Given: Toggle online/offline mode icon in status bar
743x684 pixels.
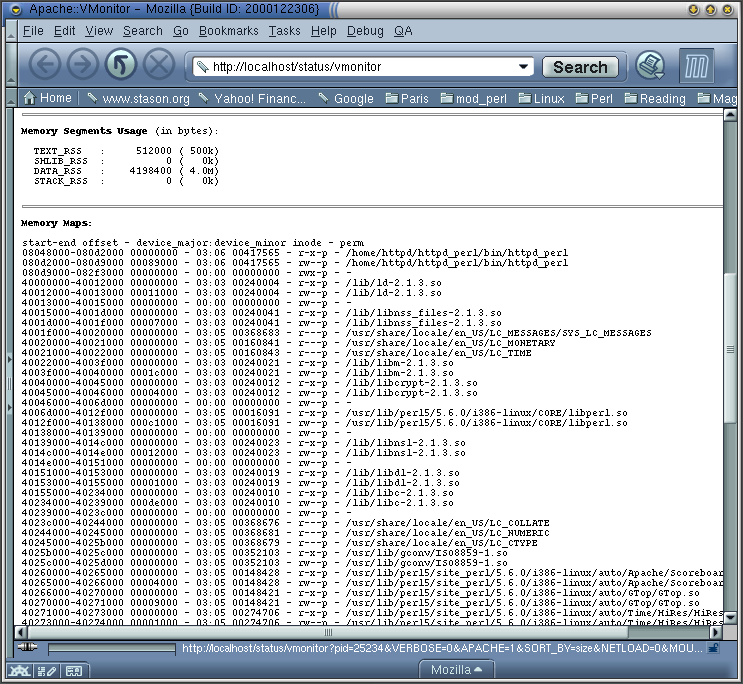Looking at the screenshot, I should [28, 648].
